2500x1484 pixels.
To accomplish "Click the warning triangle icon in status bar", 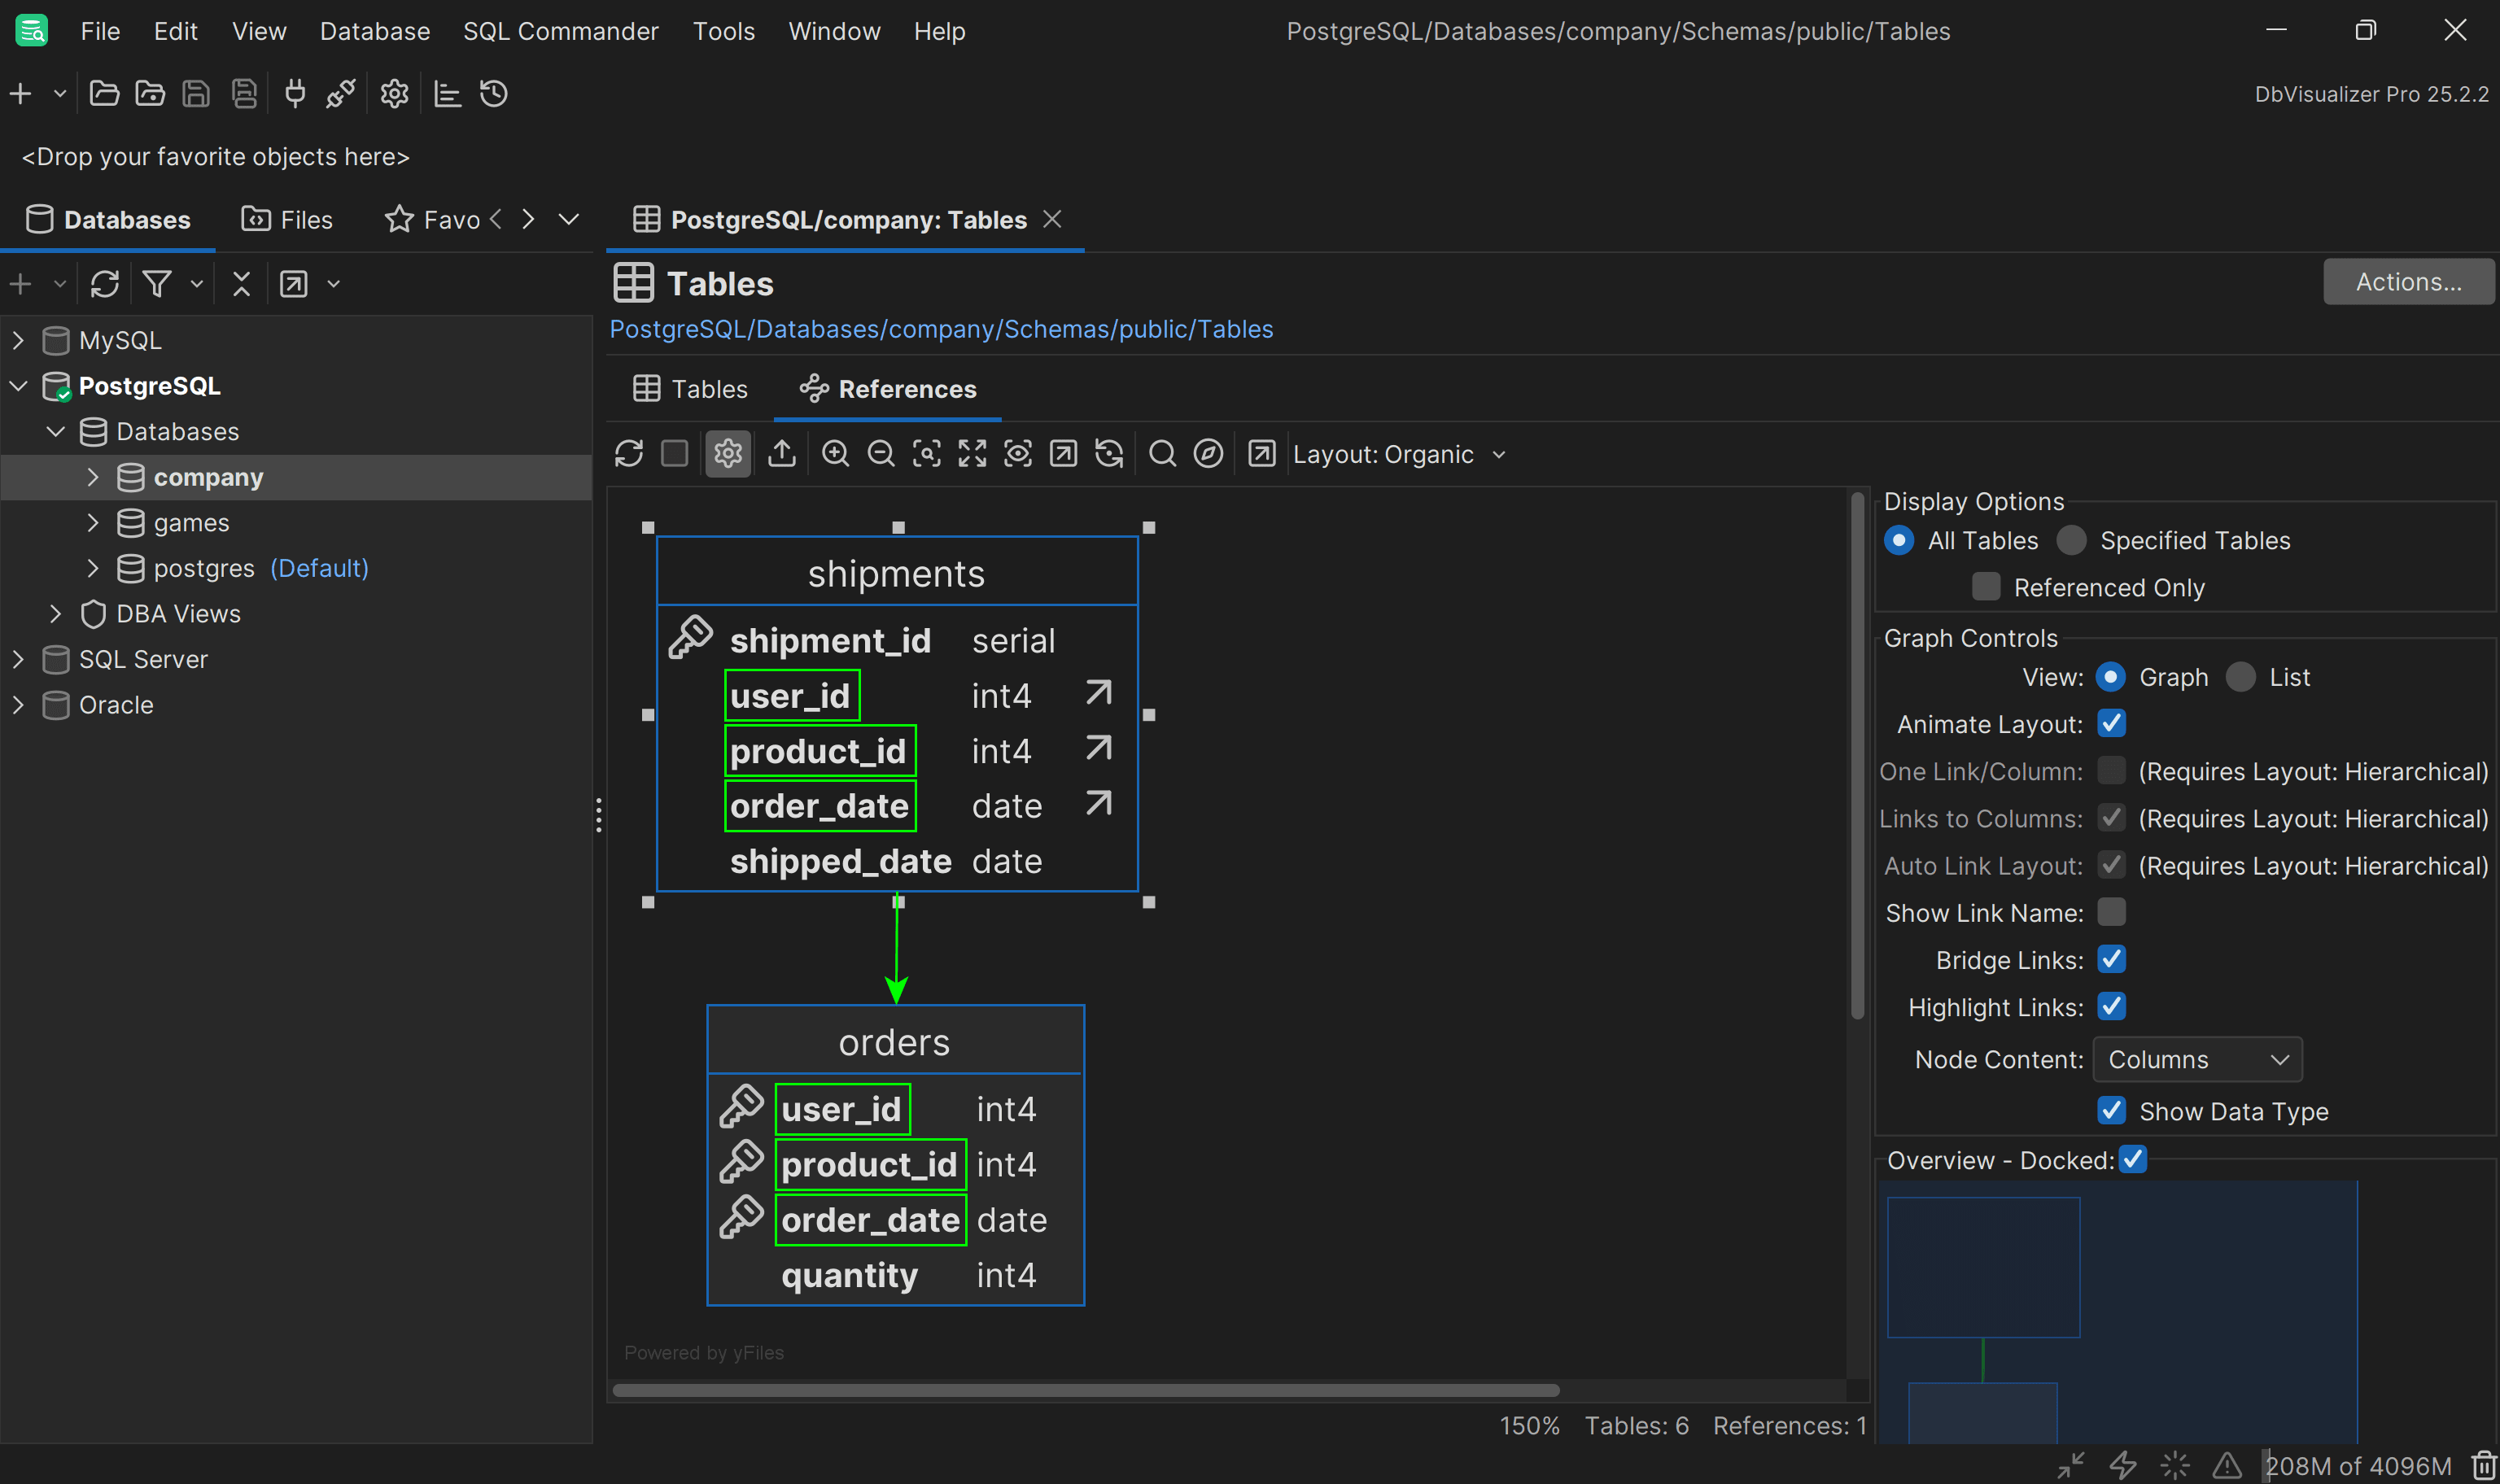I will click(x=2227, y=1465).
